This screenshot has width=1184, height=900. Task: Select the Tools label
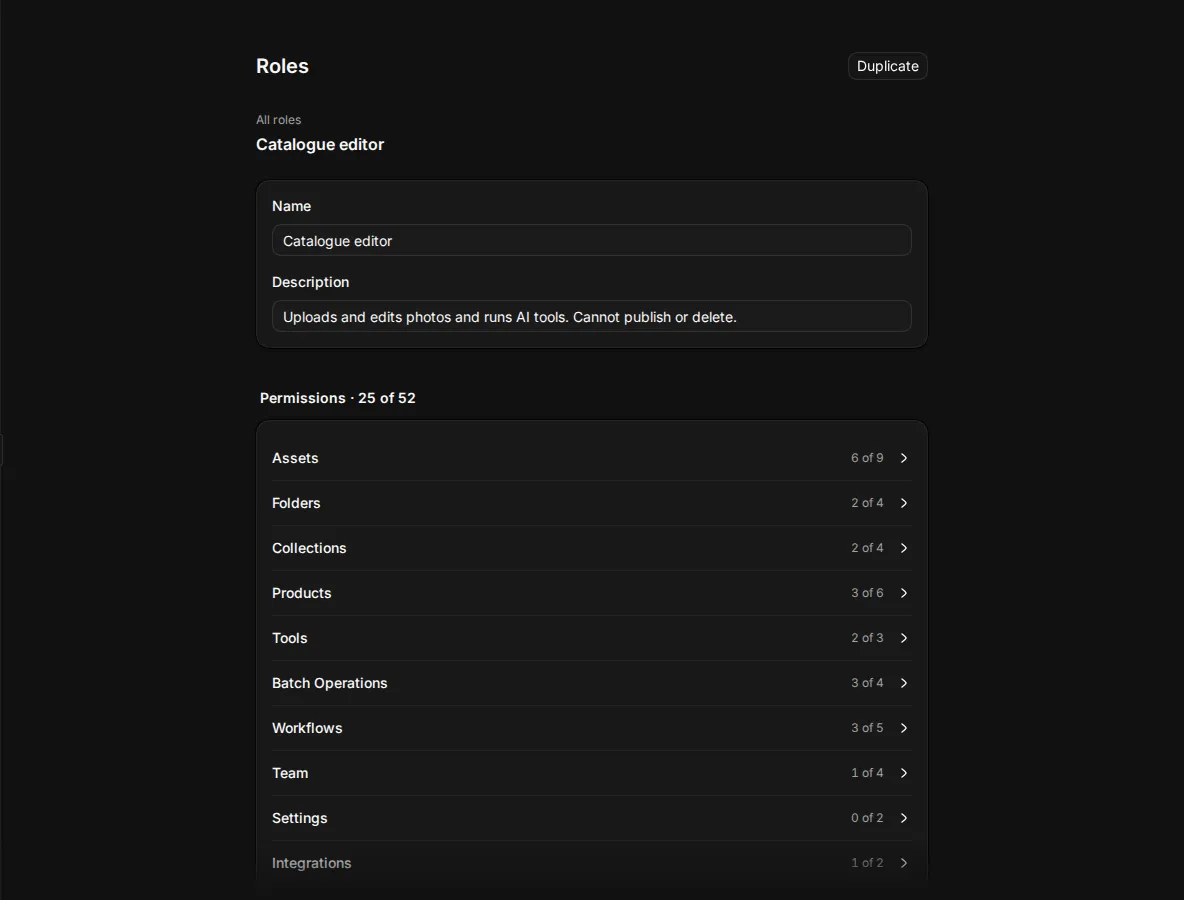pos(289,638)
